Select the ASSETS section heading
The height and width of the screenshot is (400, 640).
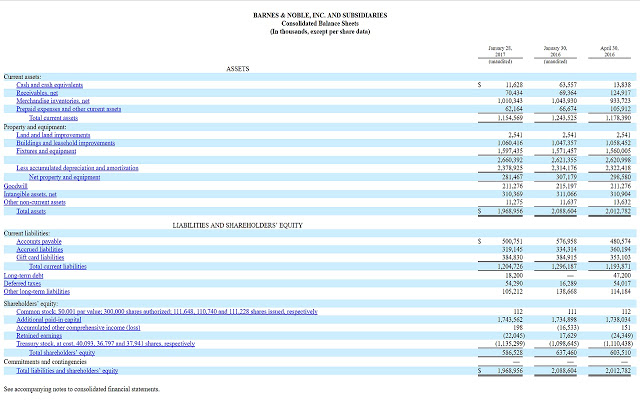pos(238,69)
